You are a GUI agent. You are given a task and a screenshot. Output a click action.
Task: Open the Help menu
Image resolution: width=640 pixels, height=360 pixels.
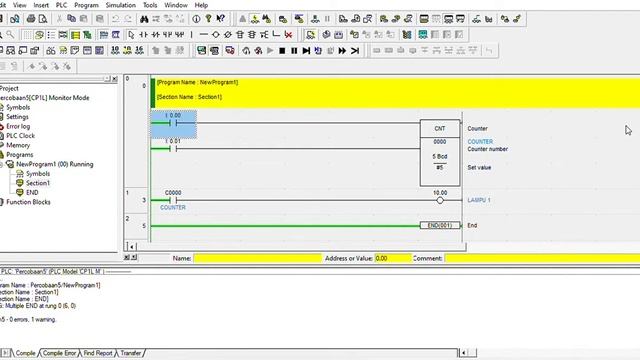201,5
